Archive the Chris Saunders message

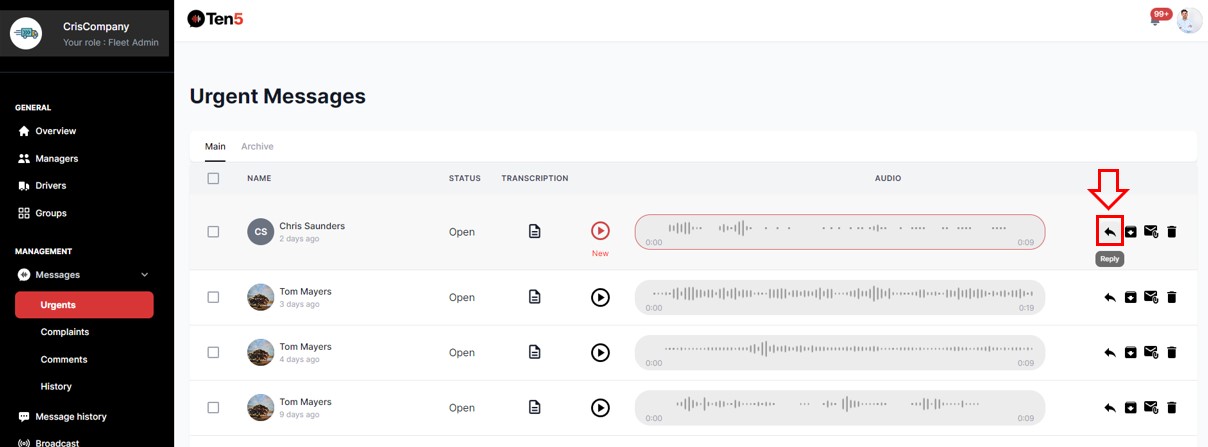coord(1130,232)
